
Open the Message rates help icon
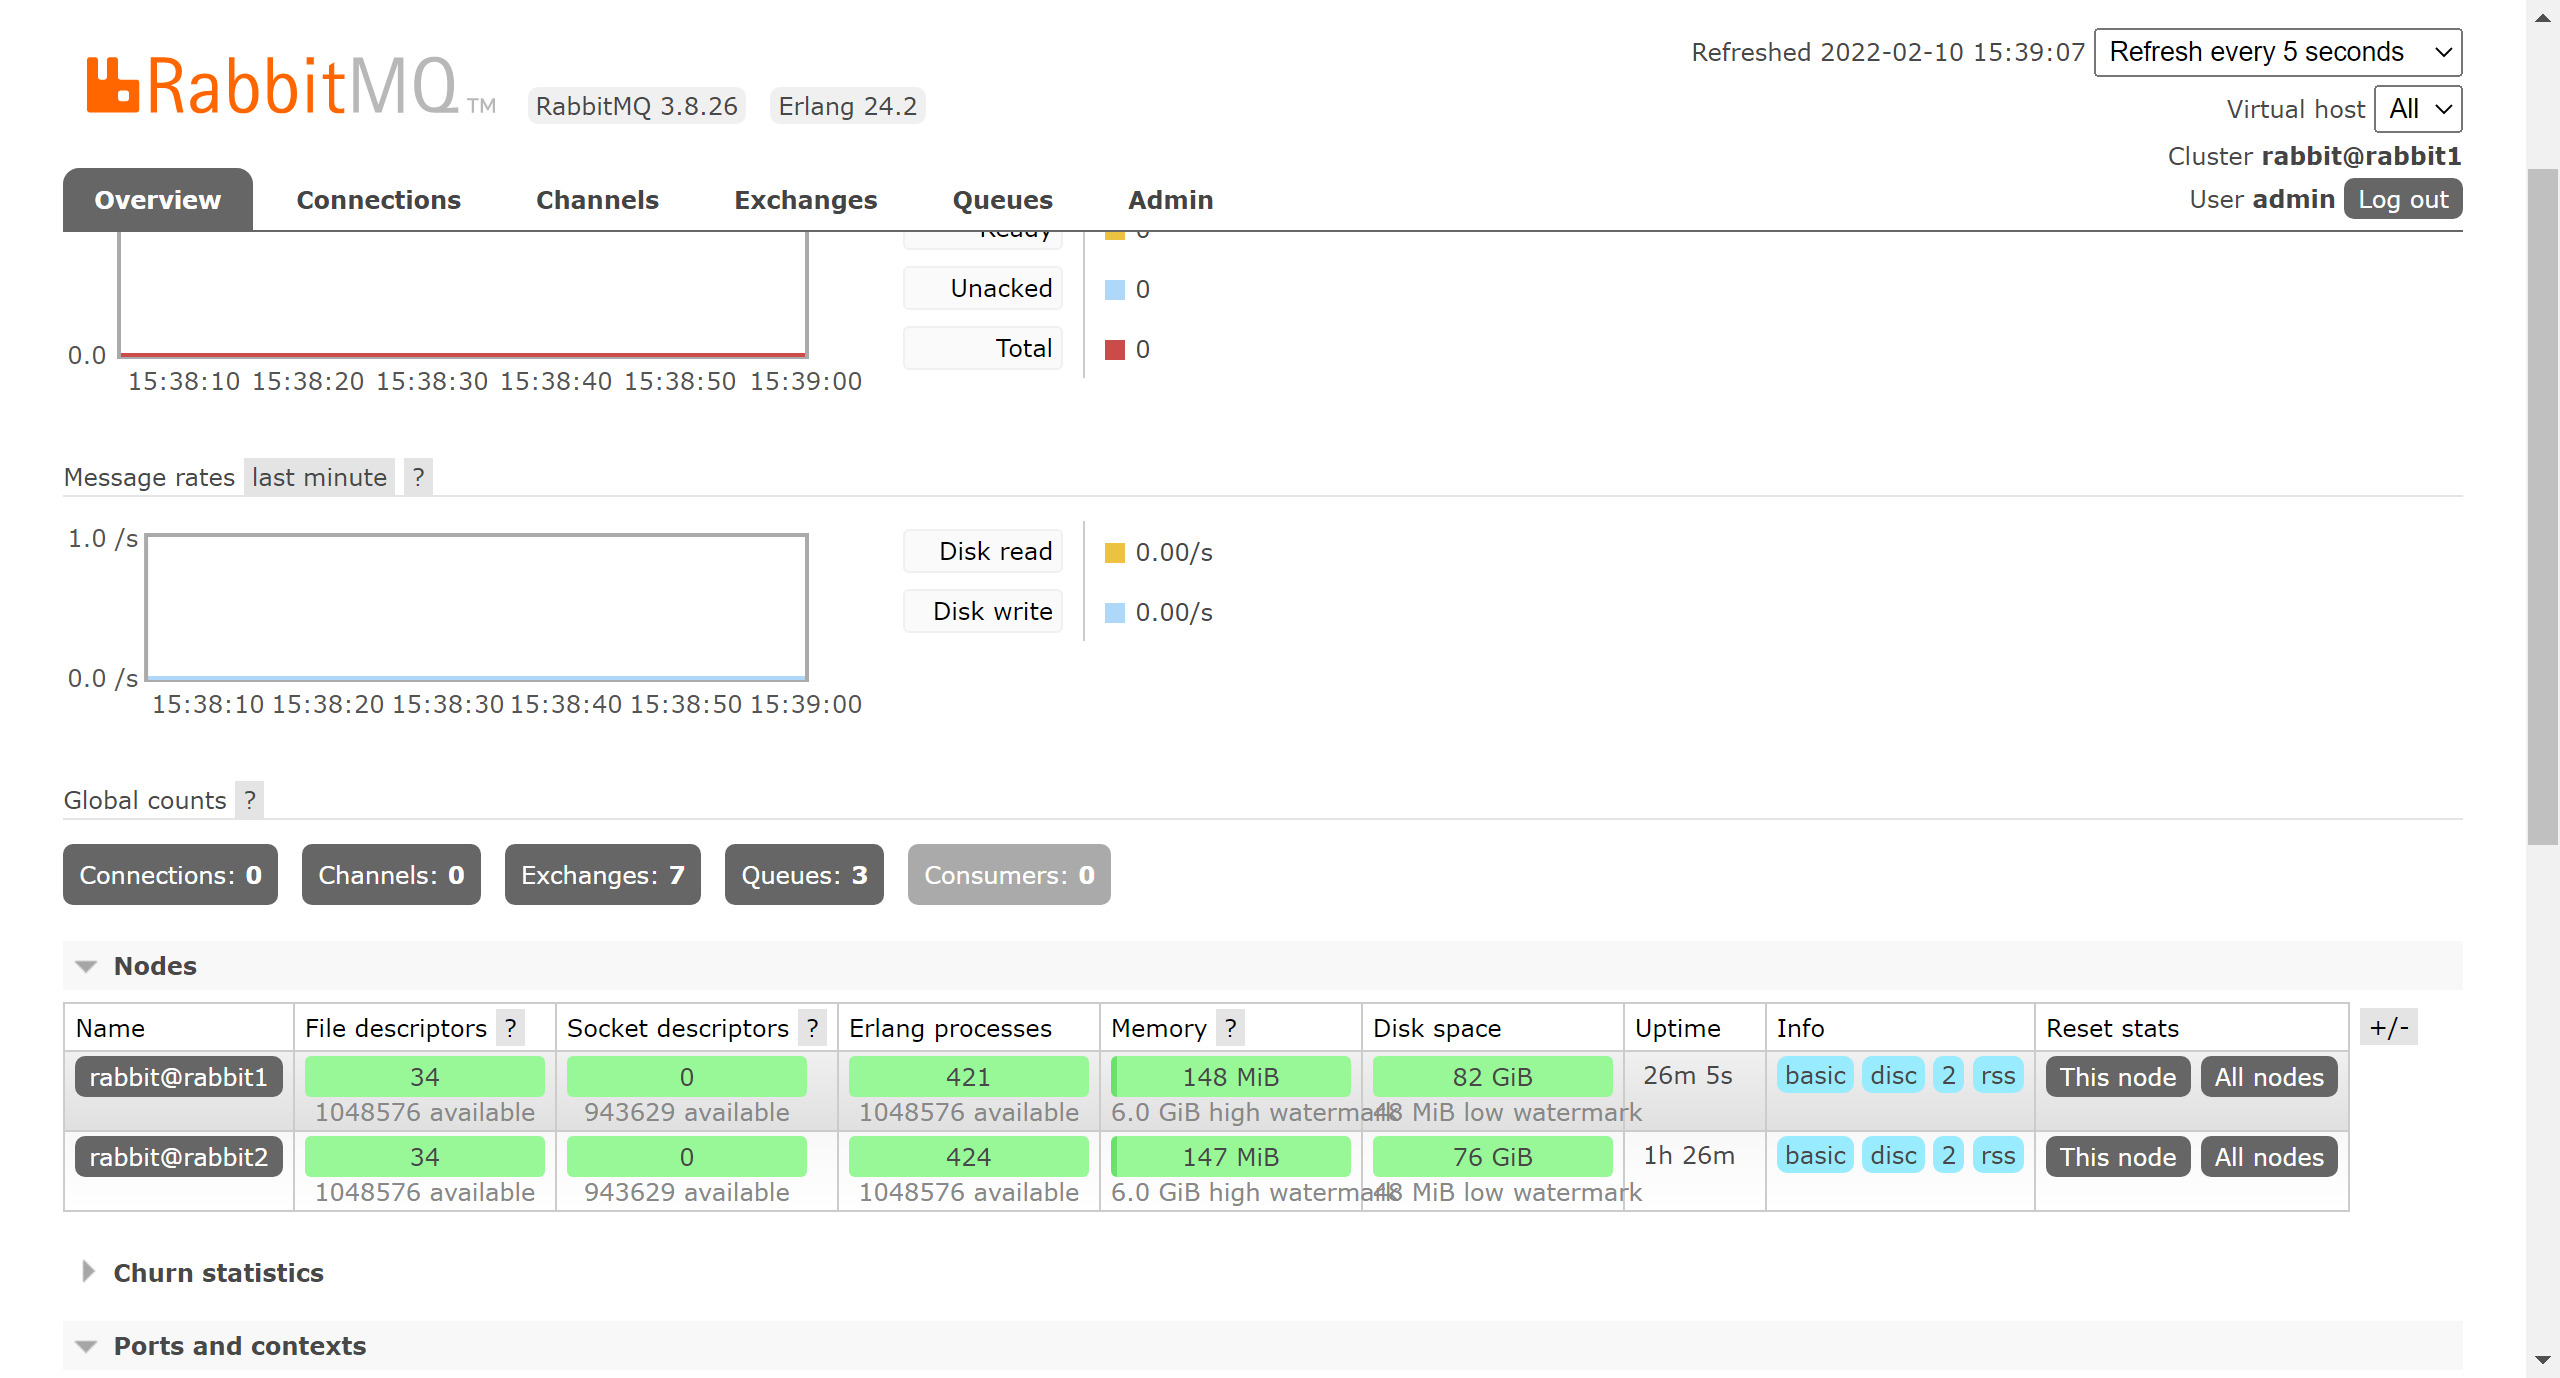pos(418,477)
